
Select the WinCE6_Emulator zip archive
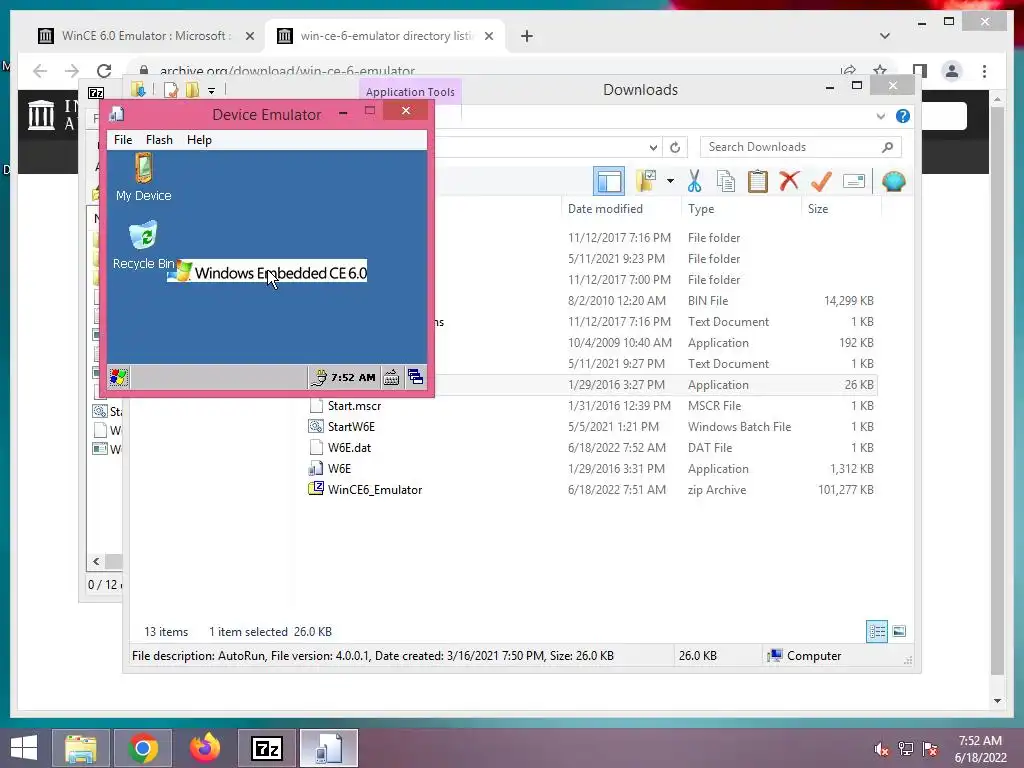pos(374,489)
